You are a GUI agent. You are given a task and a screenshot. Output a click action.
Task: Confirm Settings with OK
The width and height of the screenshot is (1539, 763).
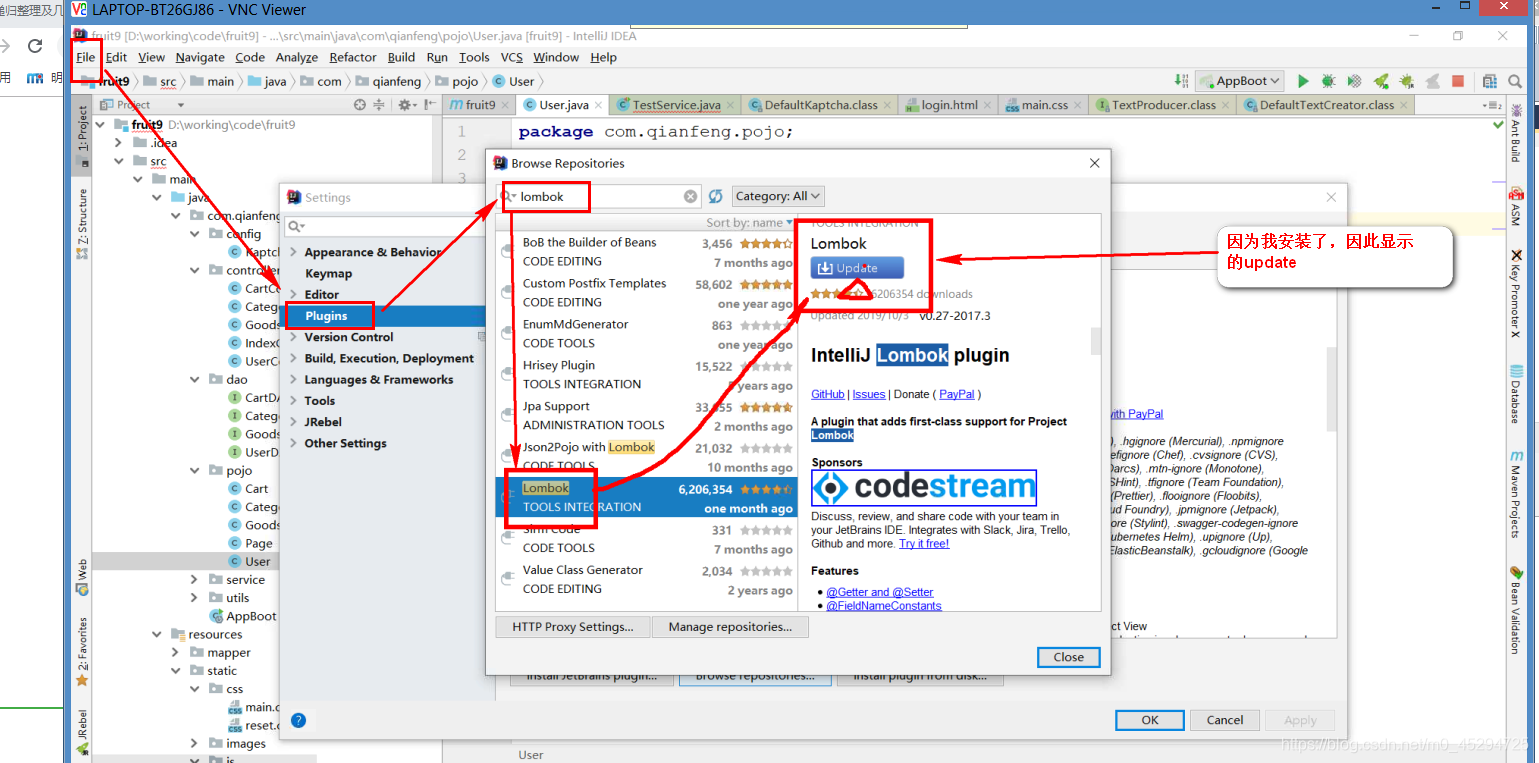pos(1150,720)
